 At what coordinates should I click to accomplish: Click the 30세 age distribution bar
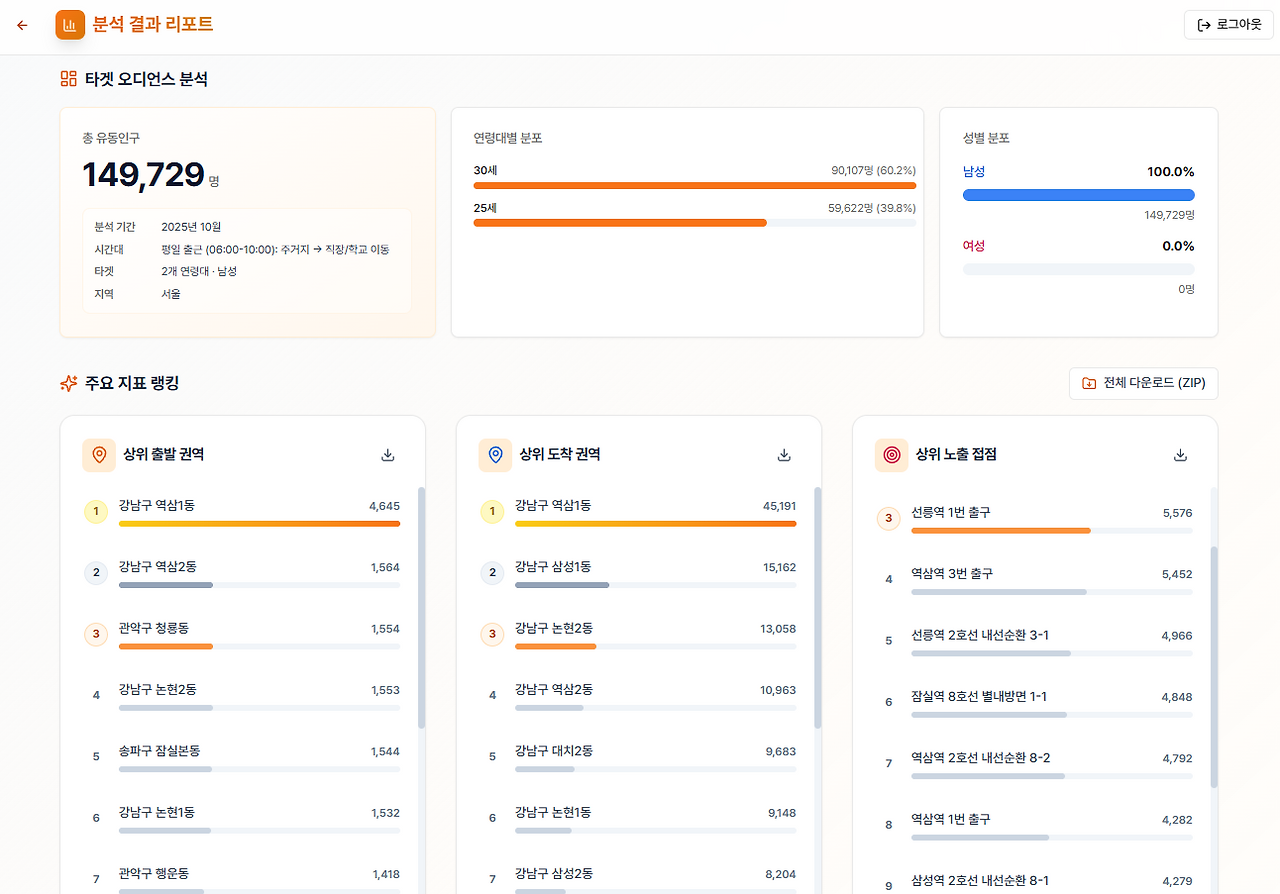click(x=695, y=185)
